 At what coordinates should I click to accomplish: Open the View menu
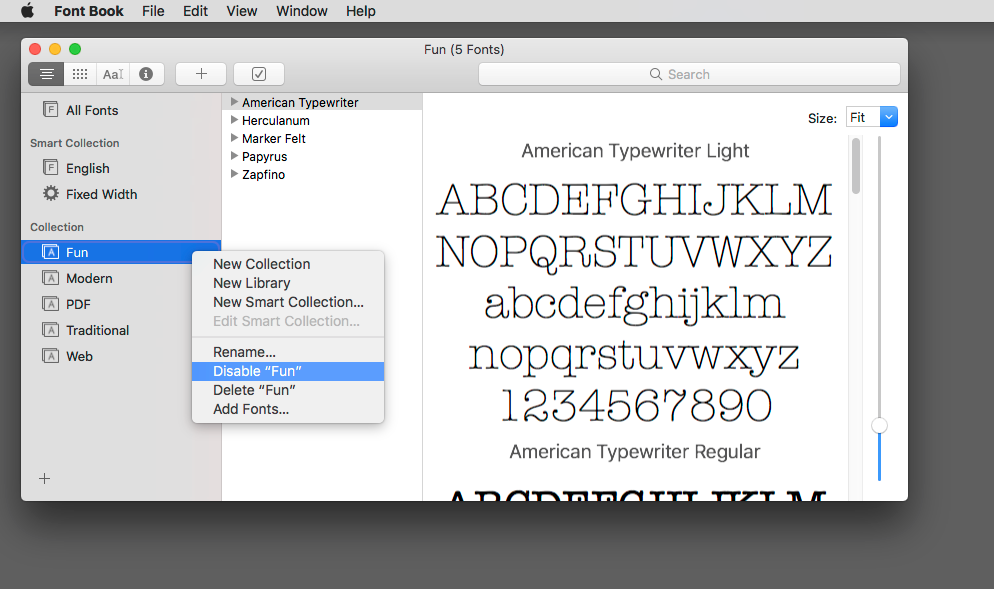coord(242,11)
